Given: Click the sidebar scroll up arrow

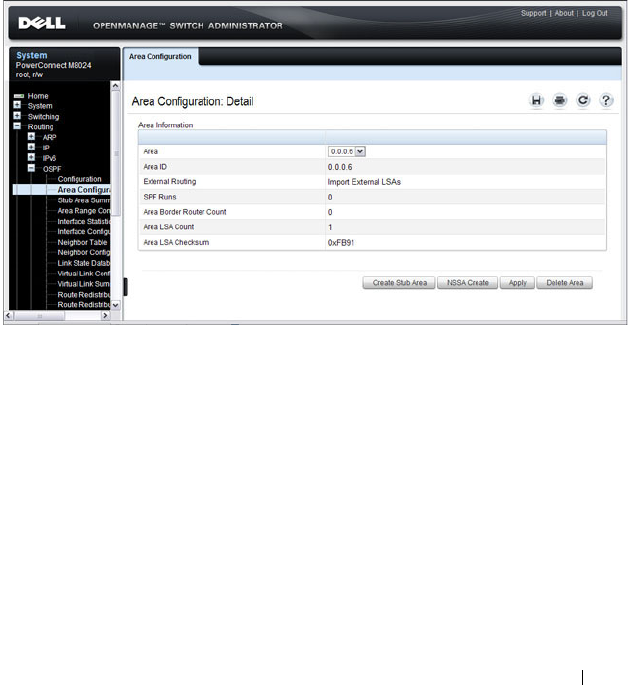Looking at the screenshot, I should [115, 86].
